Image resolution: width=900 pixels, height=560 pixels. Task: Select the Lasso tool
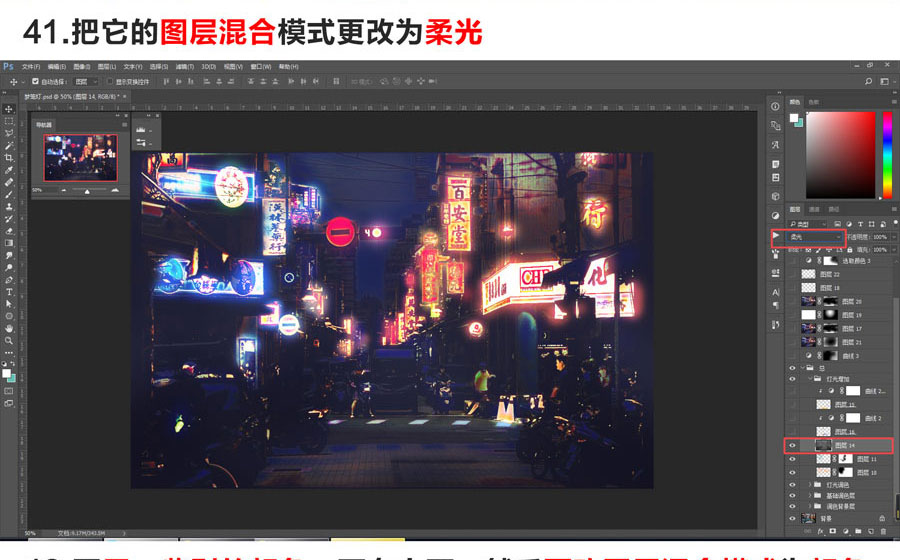click(x=9, y=133)
